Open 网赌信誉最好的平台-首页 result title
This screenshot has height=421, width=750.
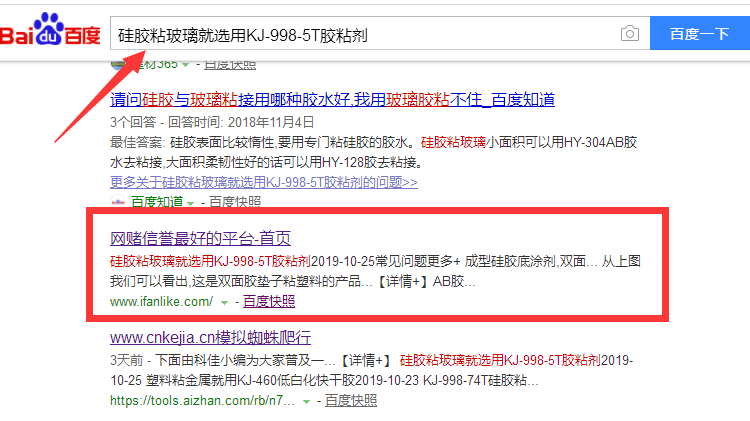click(x=200, y=238)
